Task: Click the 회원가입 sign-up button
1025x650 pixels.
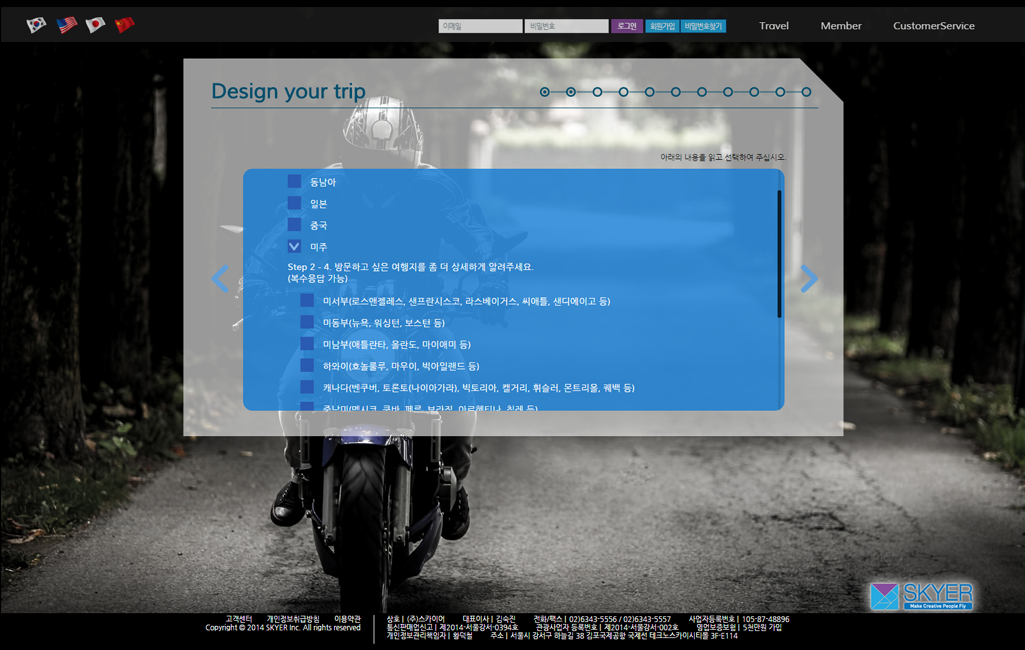Action: point(662,26)
